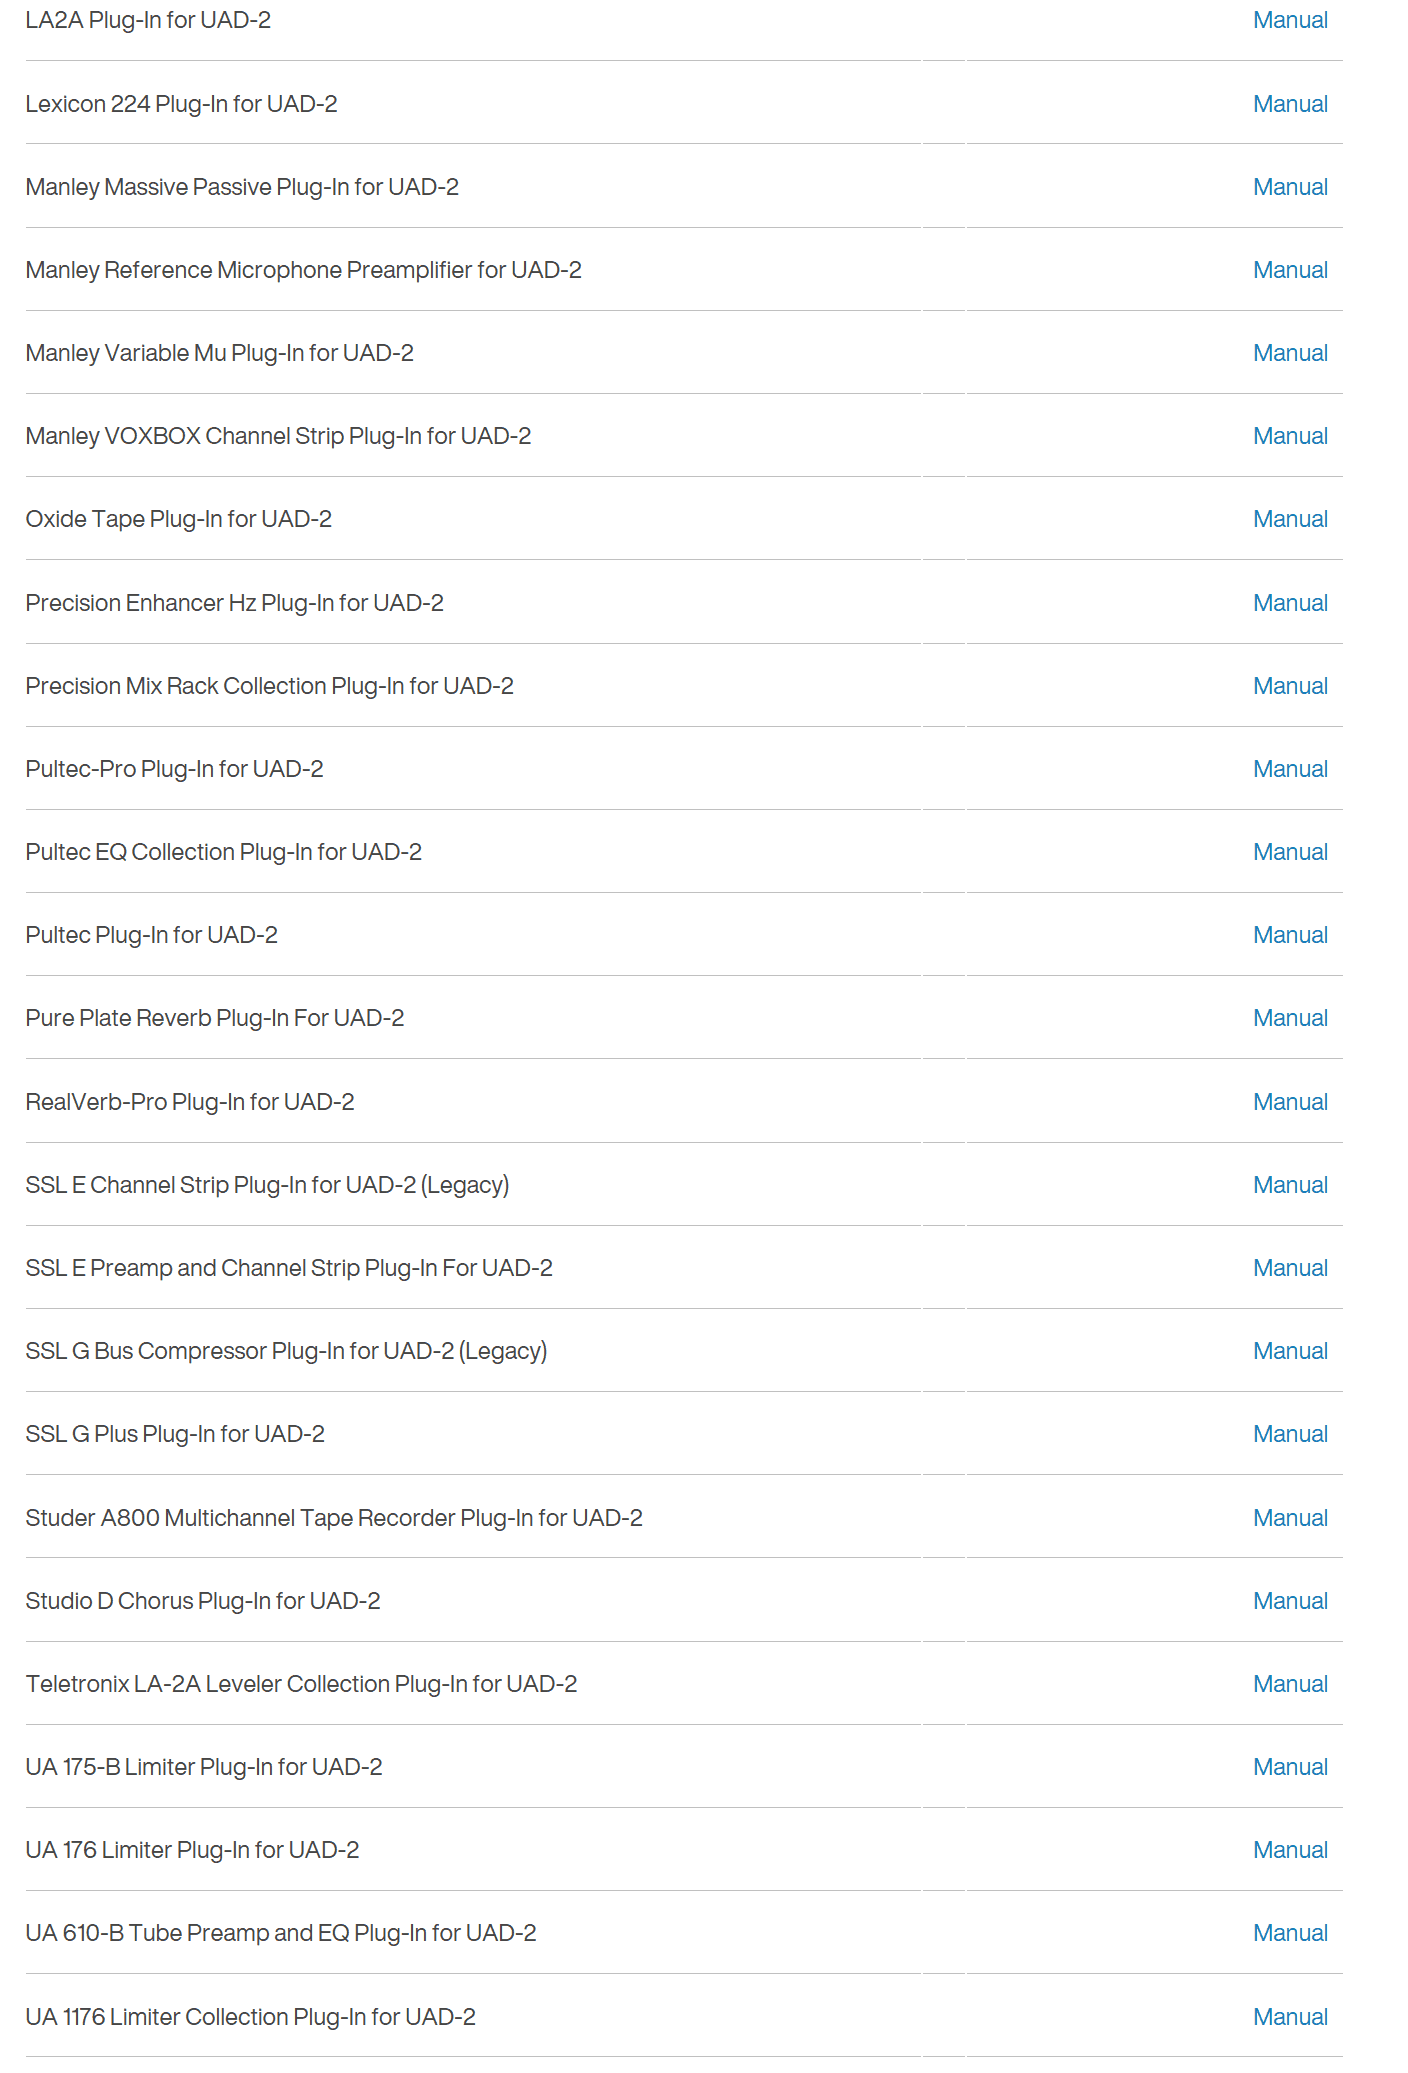View Teletronix LA-2A Leveler Collection manual
This screenshot has height=2073, width=1408.
pyautogui.click(x=1290, y=1684)
